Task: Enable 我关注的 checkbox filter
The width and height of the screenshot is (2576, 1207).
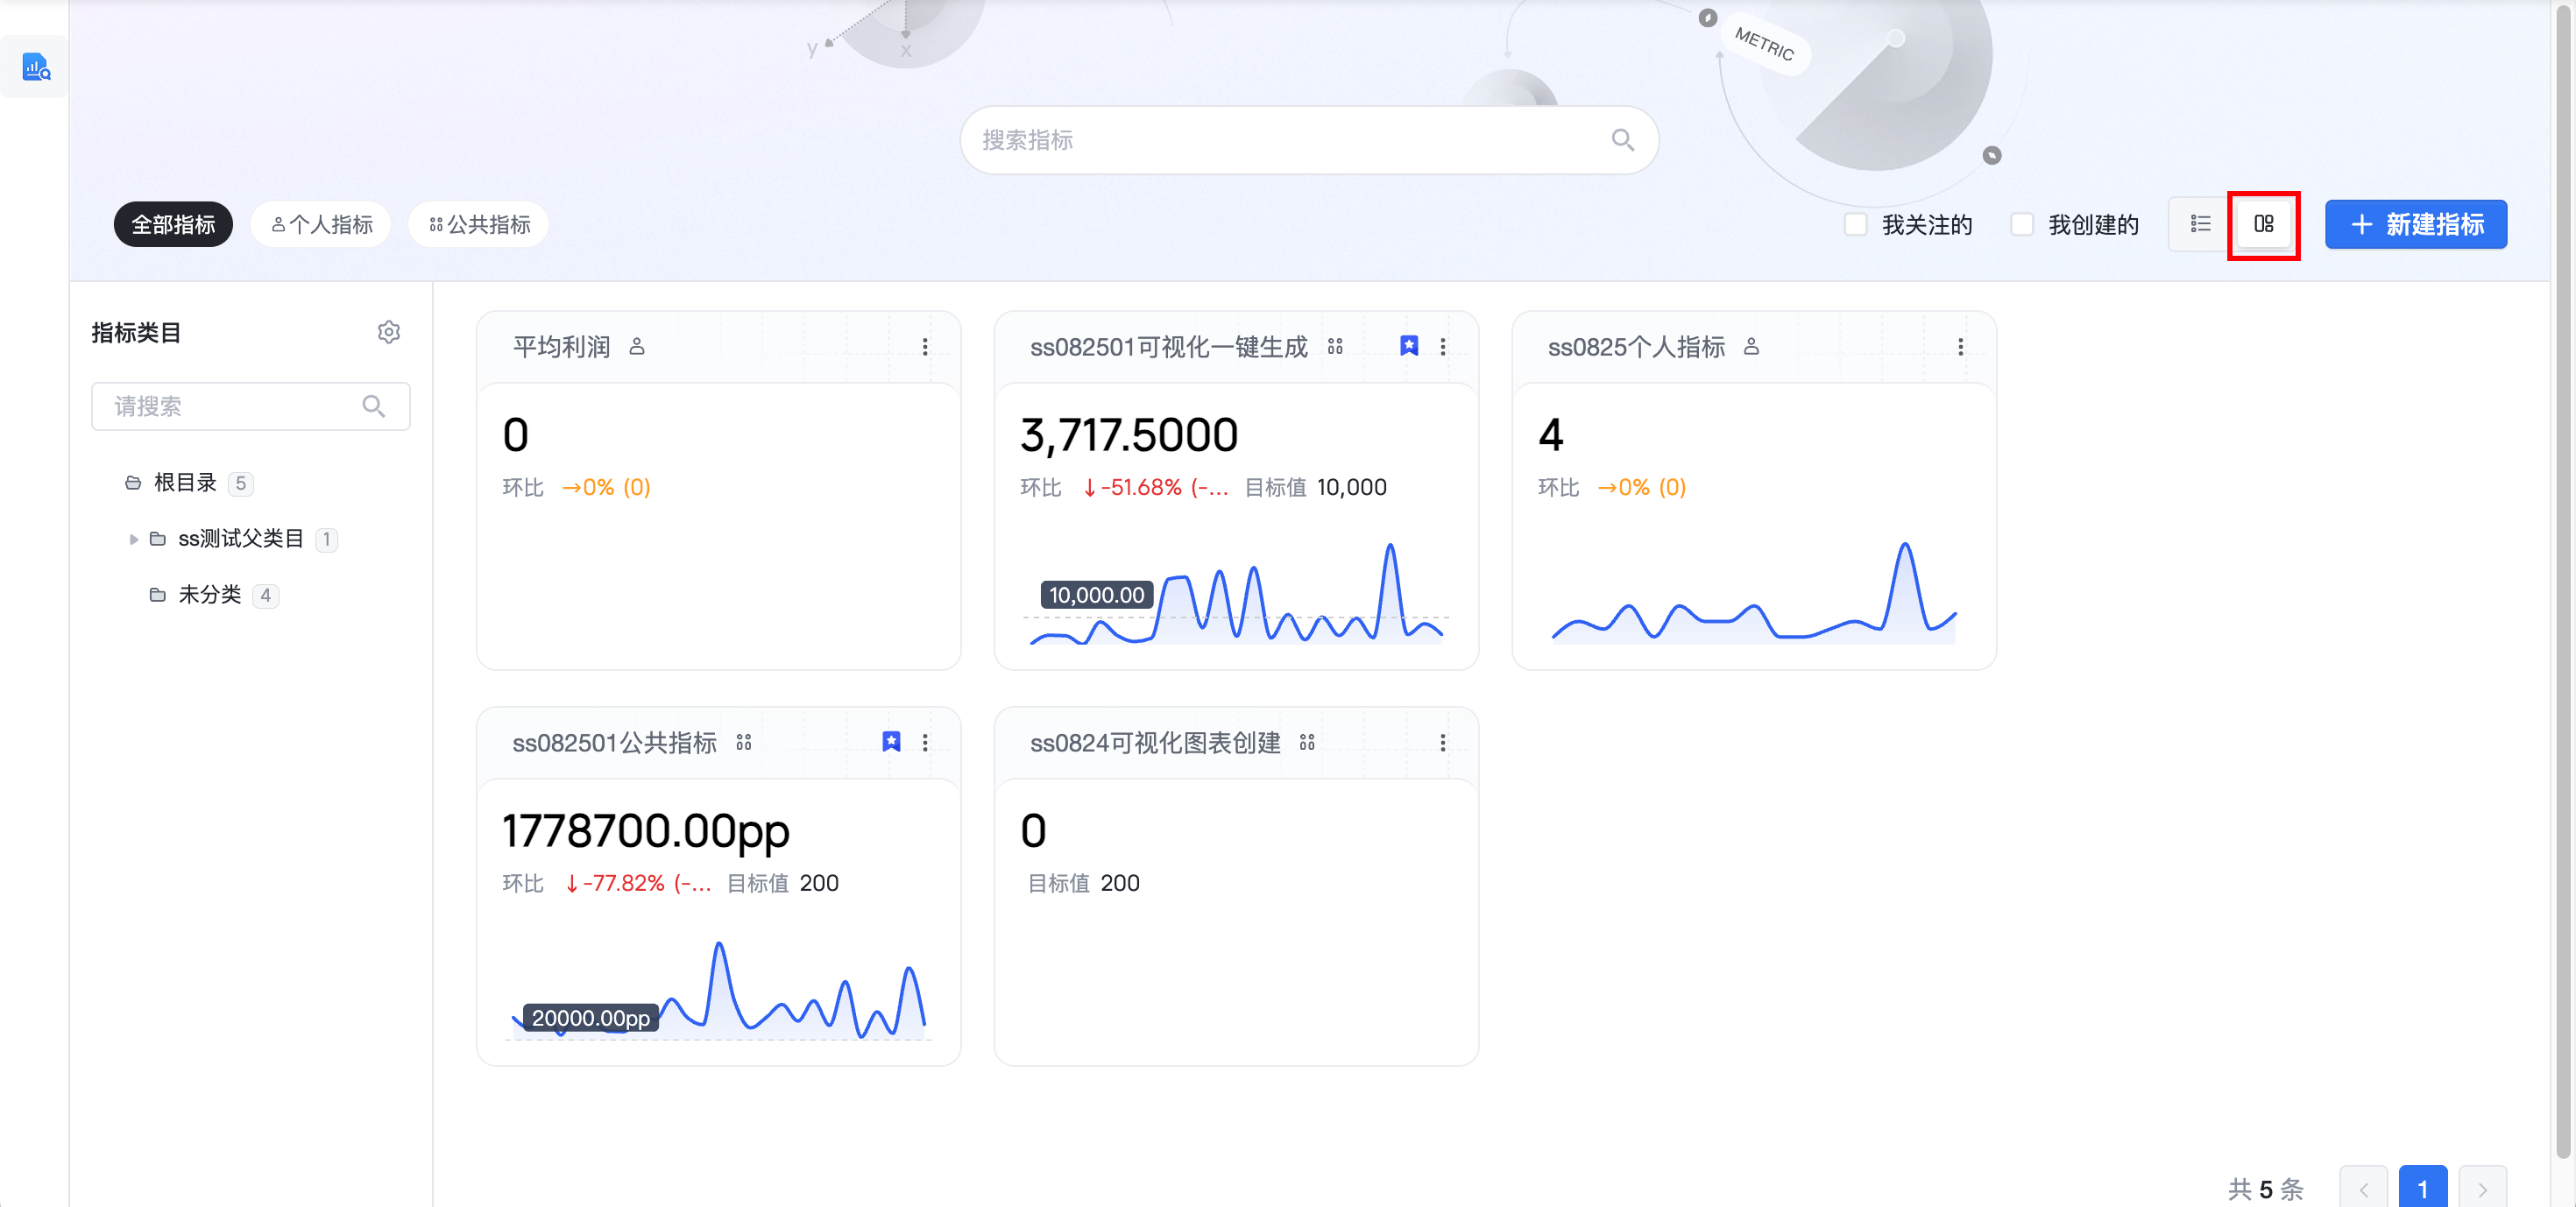Action: pos(1855,224)
